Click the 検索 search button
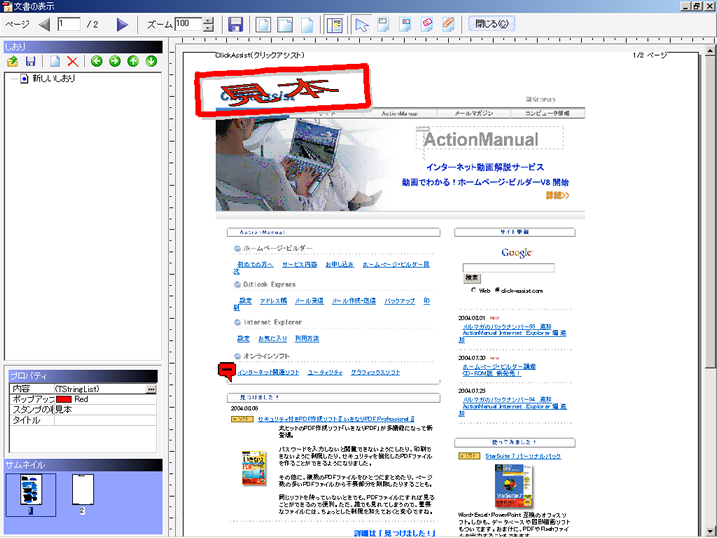Viewport: 717px width, 538px height. click(x=472, y=278)
